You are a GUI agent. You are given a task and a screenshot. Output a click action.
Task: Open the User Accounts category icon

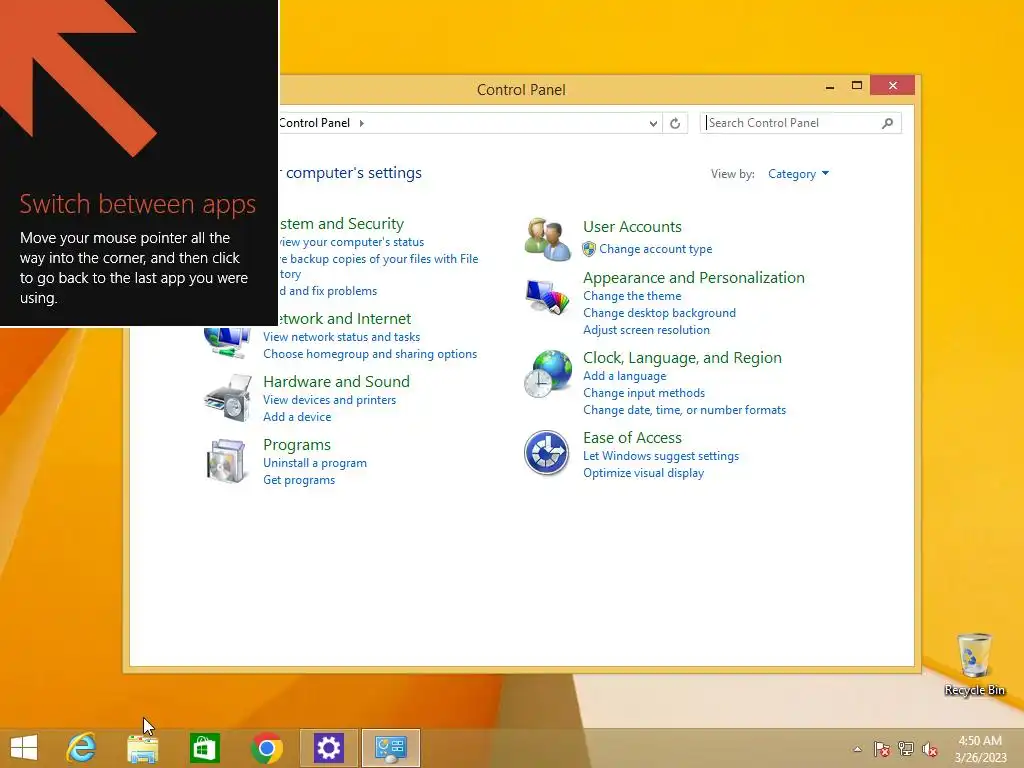[x=547, y=239]
